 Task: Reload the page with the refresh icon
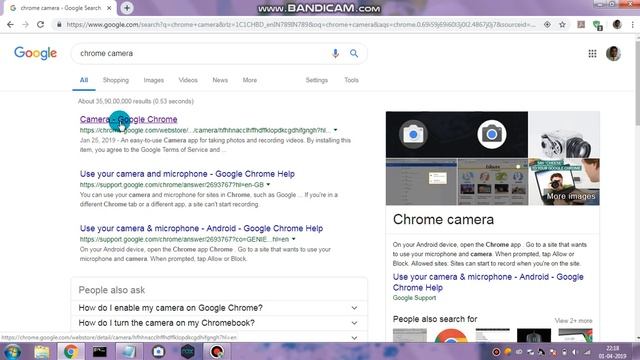40,24
